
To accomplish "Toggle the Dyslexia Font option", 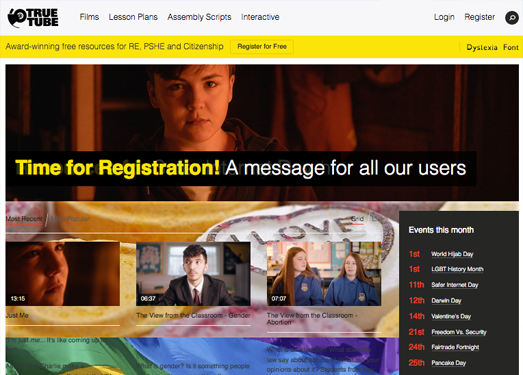I will pos(492,47).
